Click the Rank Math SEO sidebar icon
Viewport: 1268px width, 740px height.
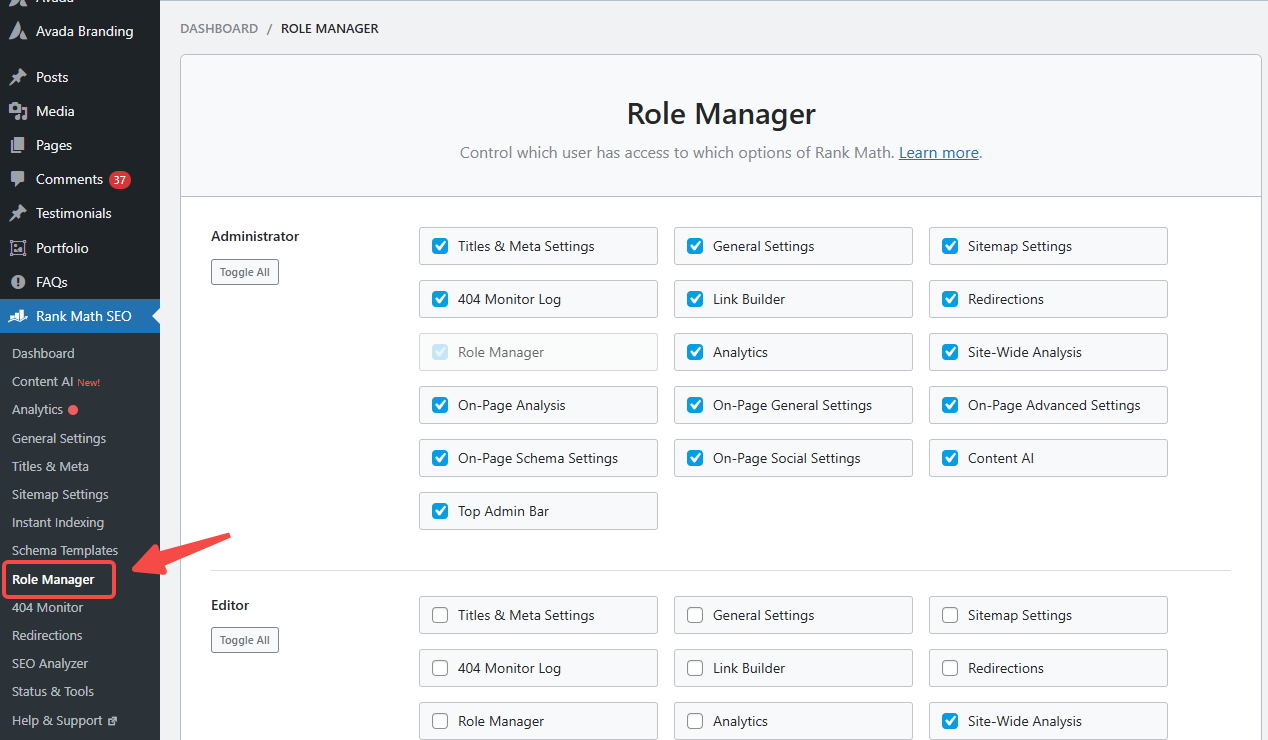20,315
